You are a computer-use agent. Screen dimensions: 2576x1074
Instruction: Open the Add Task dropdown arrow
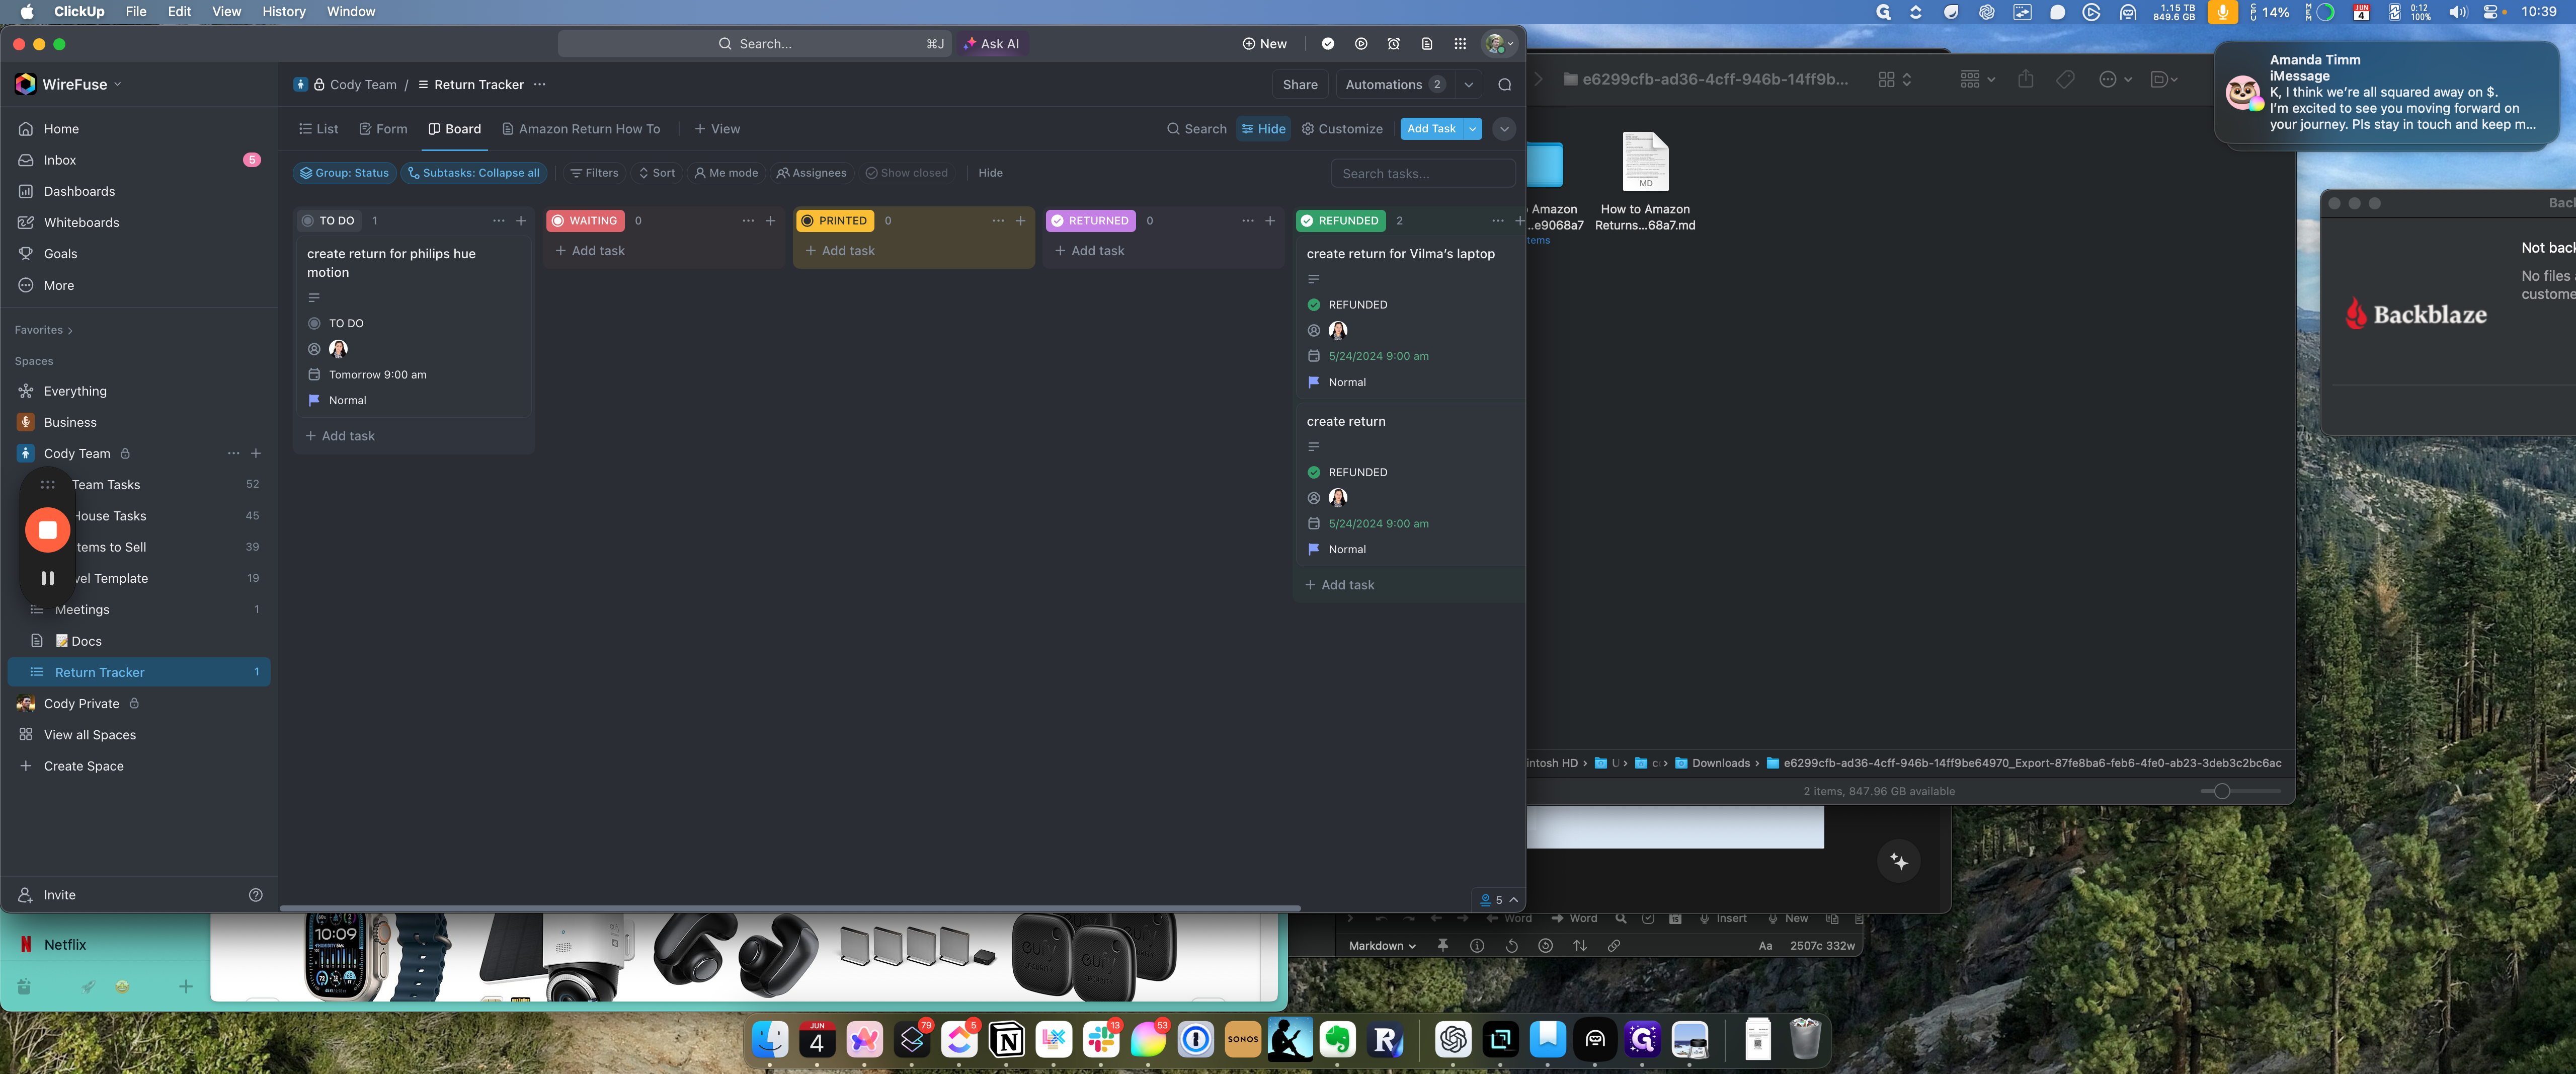[x=1472, y=129]
